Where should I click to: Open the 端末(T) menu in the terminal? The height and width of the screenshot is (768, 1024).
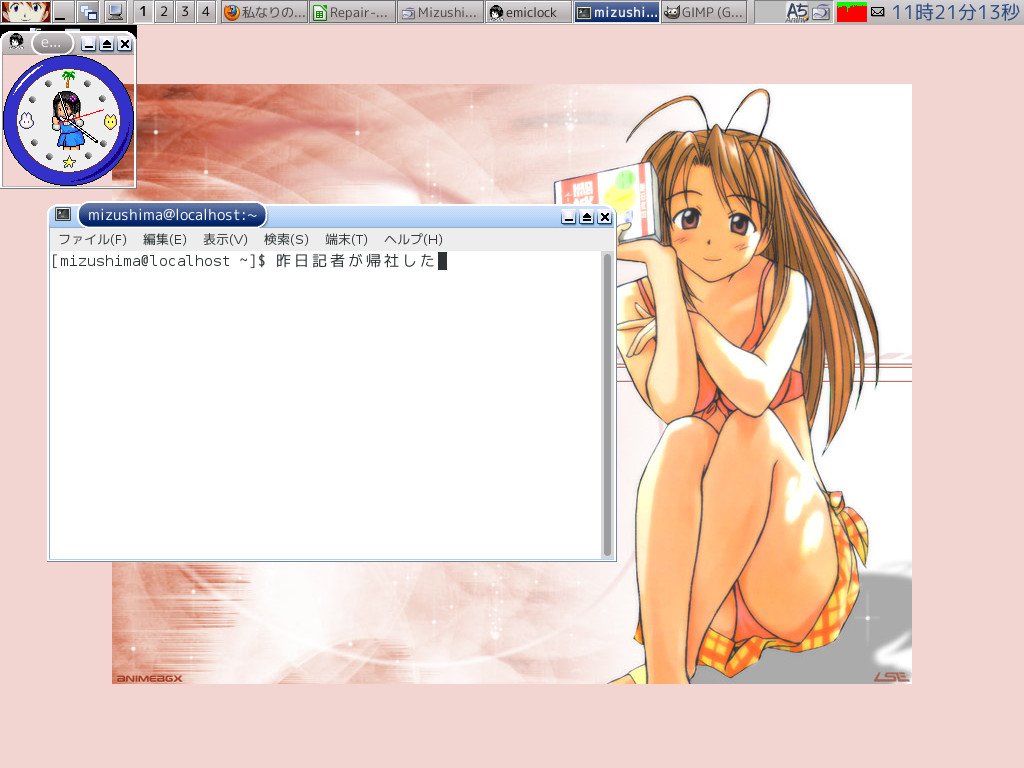[344, 239]
